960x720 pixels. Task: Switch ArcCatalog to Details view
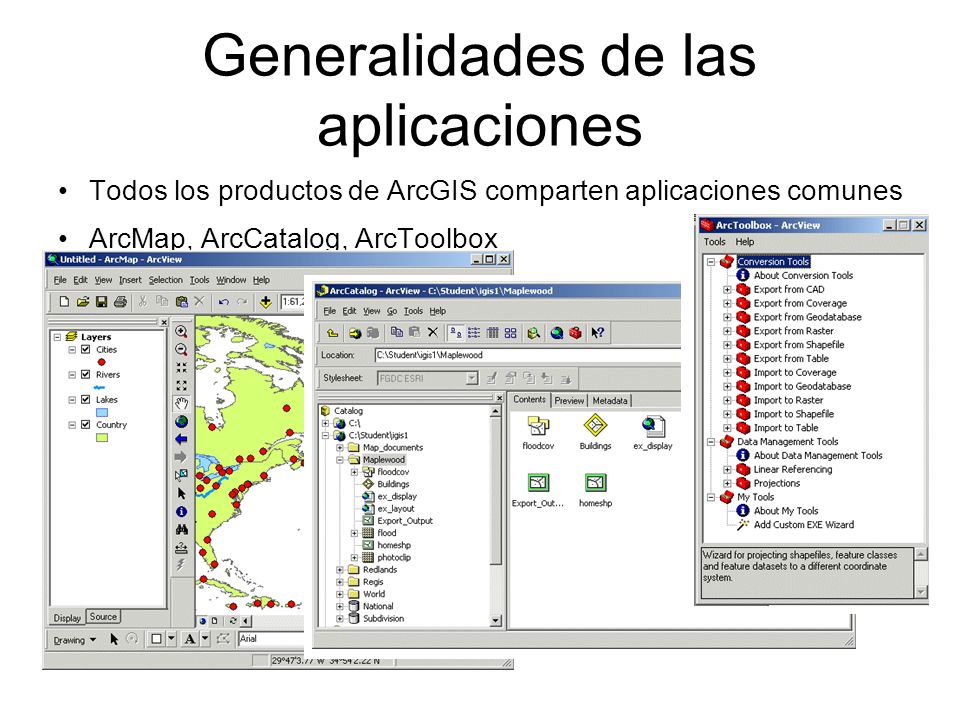click(492, 332)
